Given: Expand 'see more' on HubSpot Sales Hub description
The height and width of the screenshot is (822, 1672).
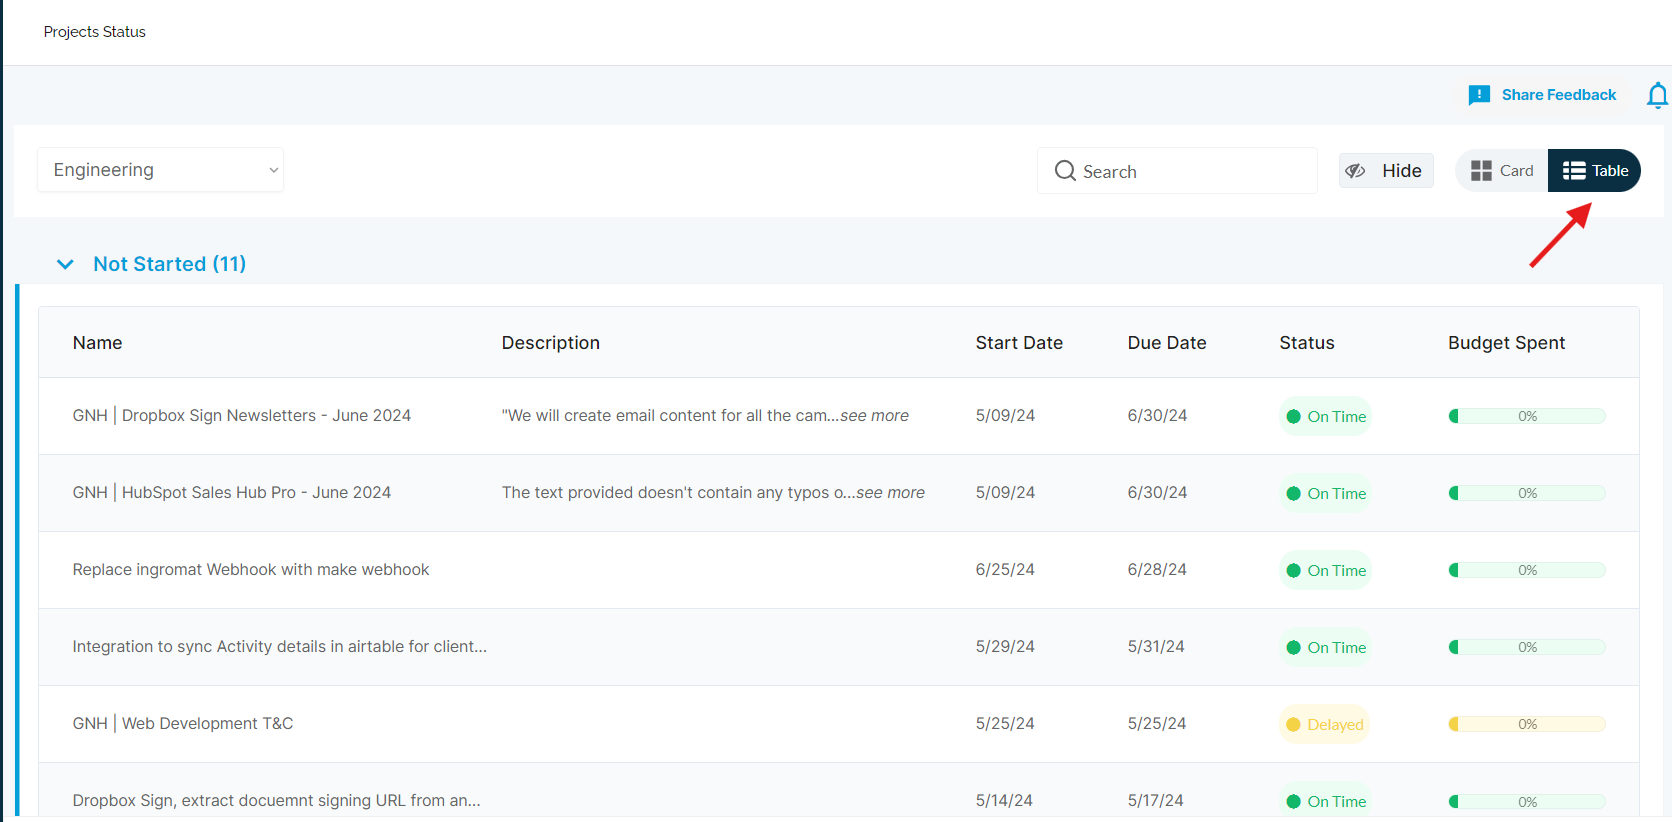Looking at the screenshot, I should (x=890, y=493).
